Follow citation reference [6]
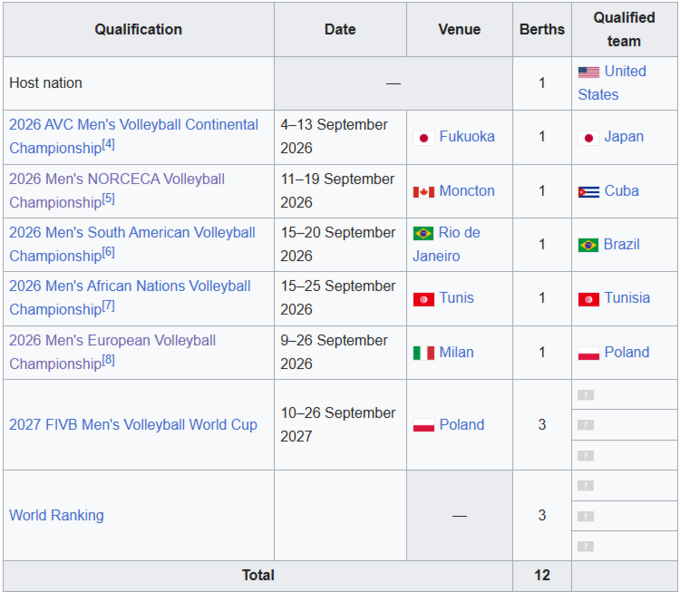 [x=108, y=252]
